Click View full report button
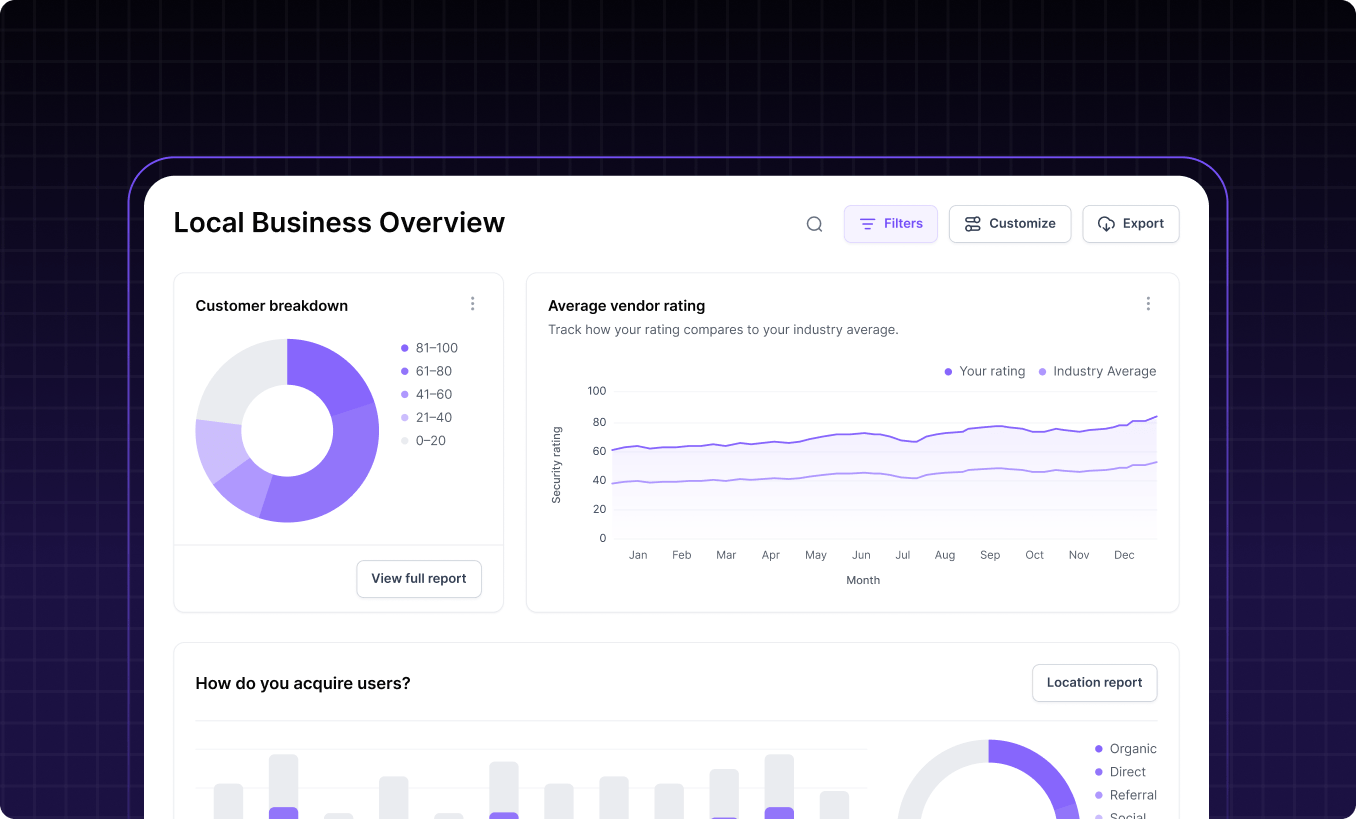This screenshot has height=820, width=1356. (x=418, y=579)
